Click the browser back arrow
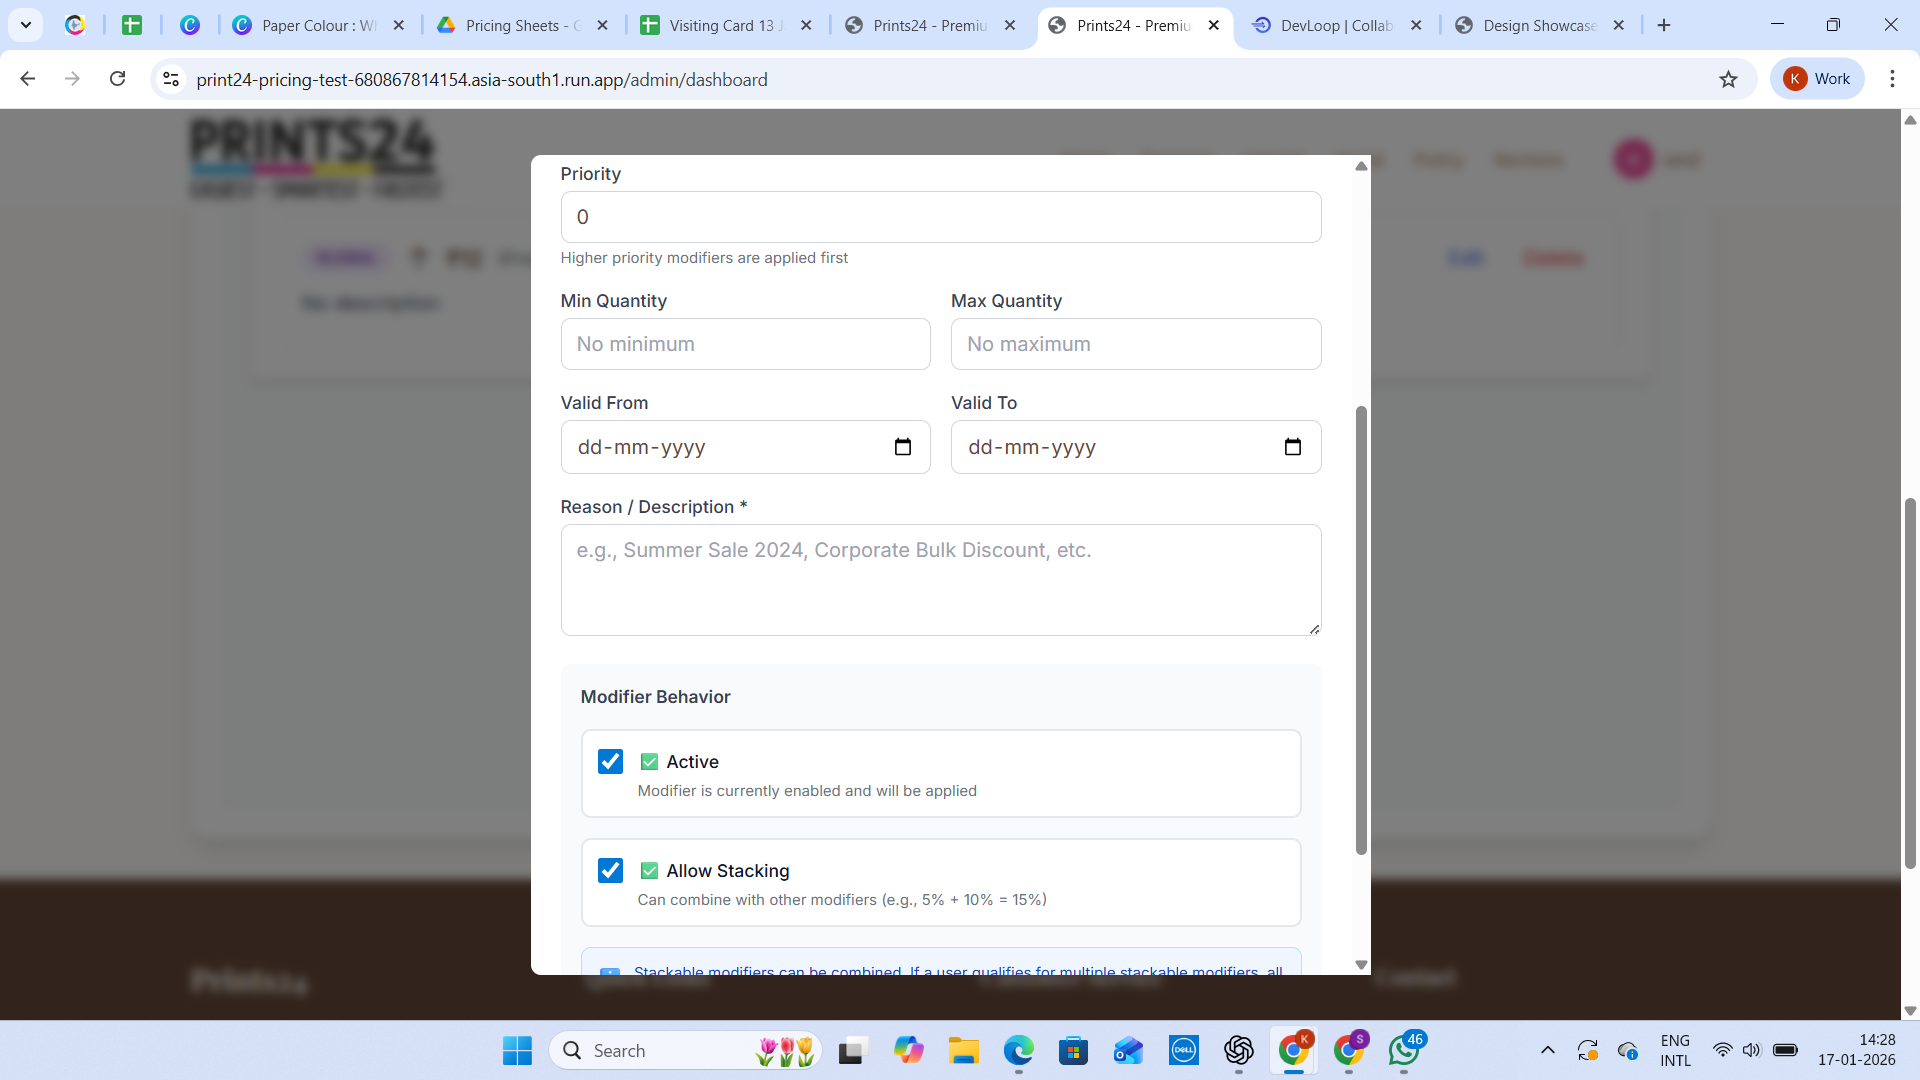The image size is (1920, 1080). point(27,79)
